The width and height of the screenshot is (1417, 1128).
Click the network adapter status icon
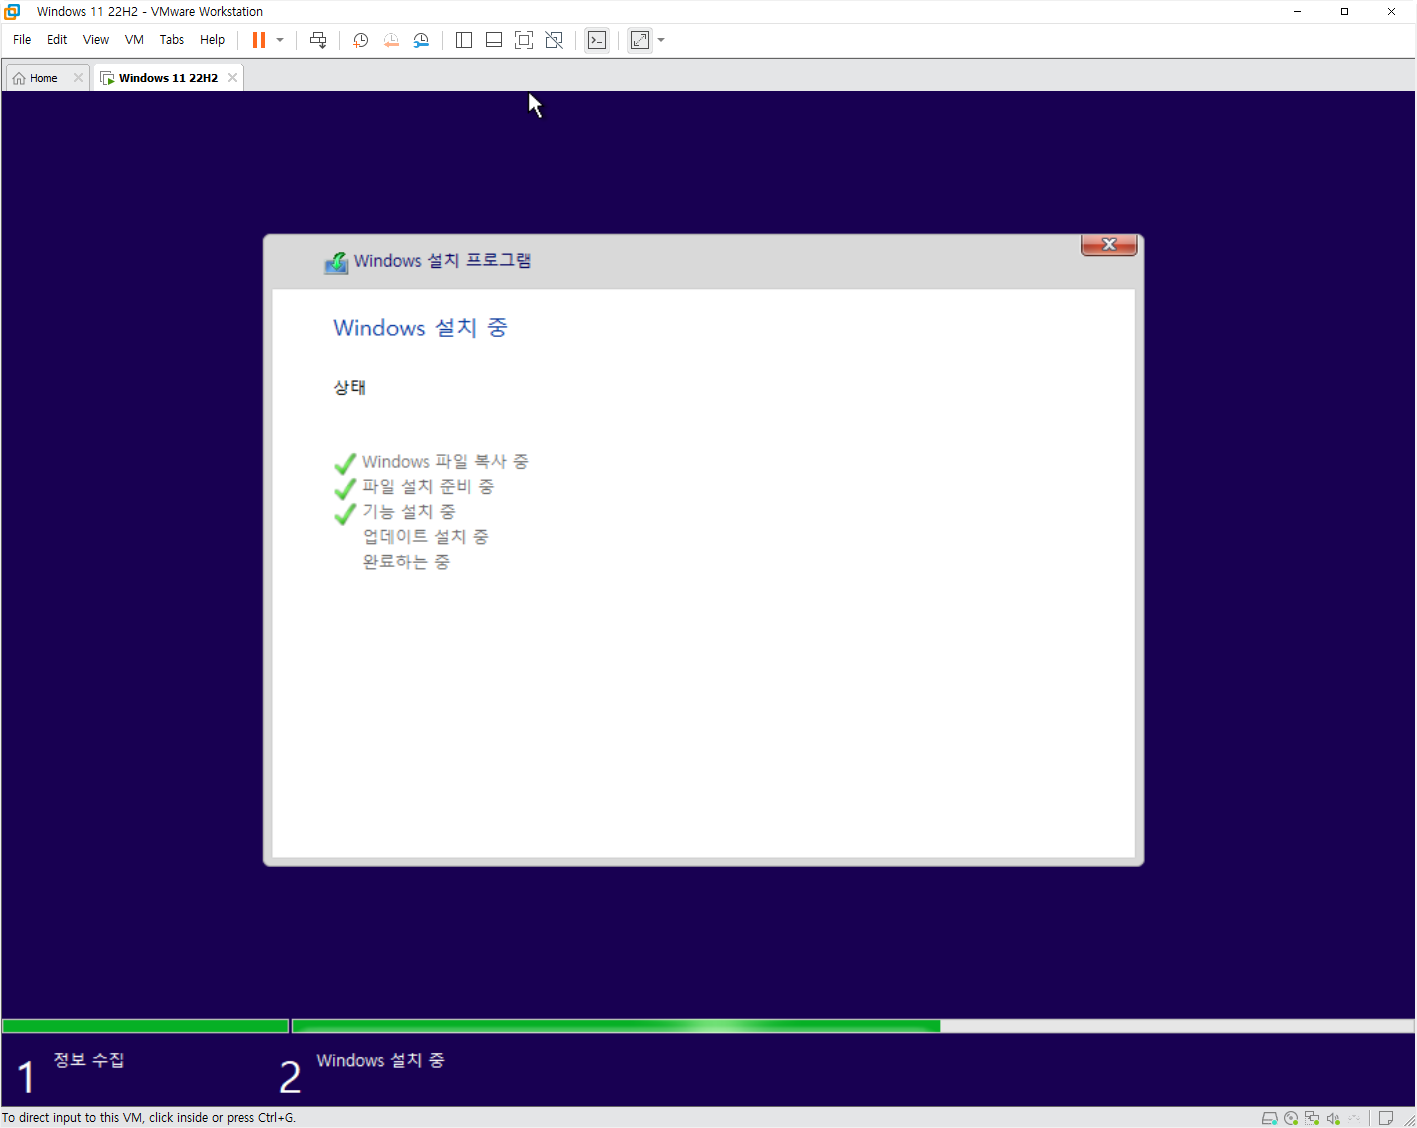(1312, 1118)
